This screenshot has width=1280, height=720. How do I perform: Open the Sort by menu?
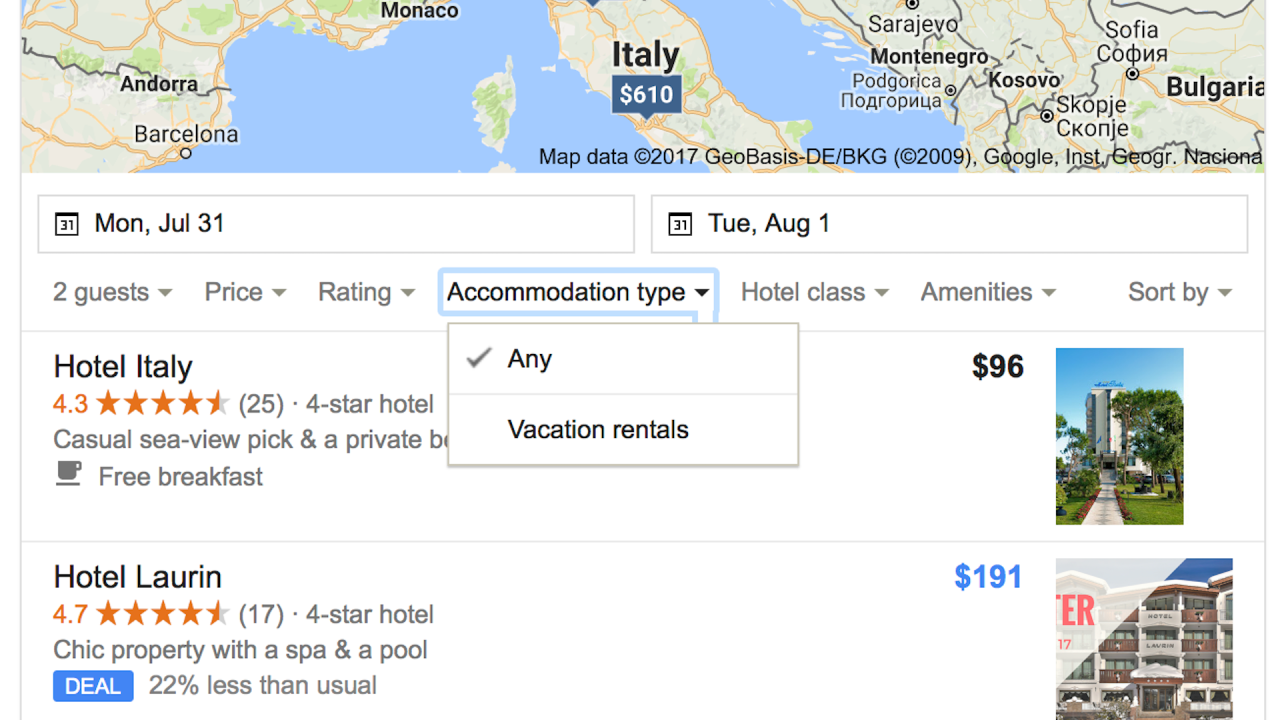1179,292
